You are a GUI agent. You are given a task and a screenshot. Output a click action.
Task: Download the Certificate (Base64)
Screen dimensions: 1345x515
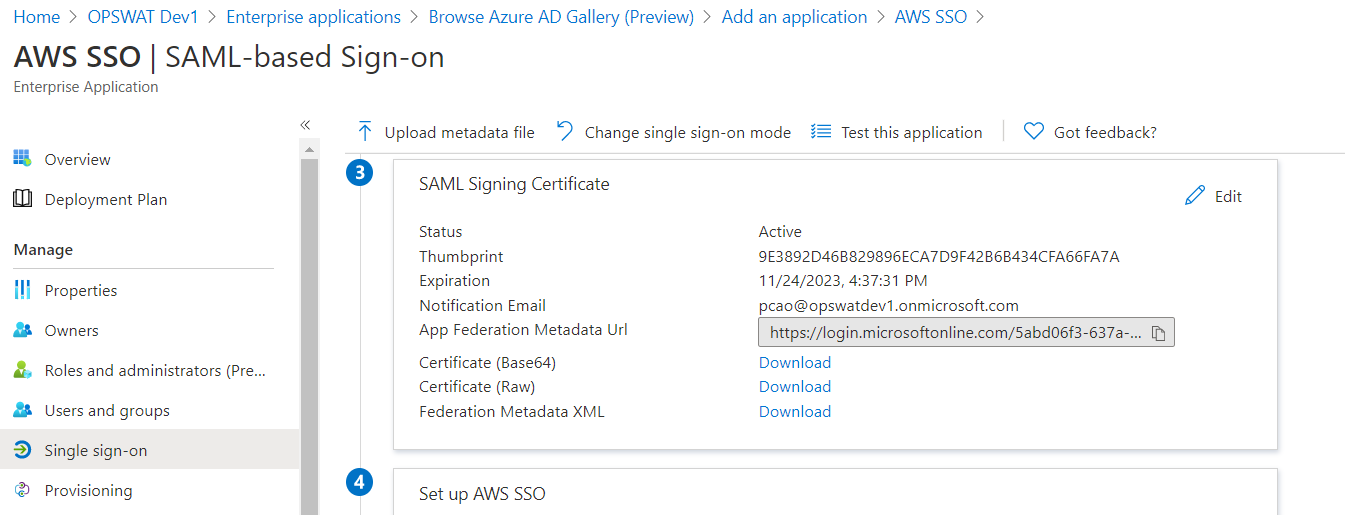point(795,363)
